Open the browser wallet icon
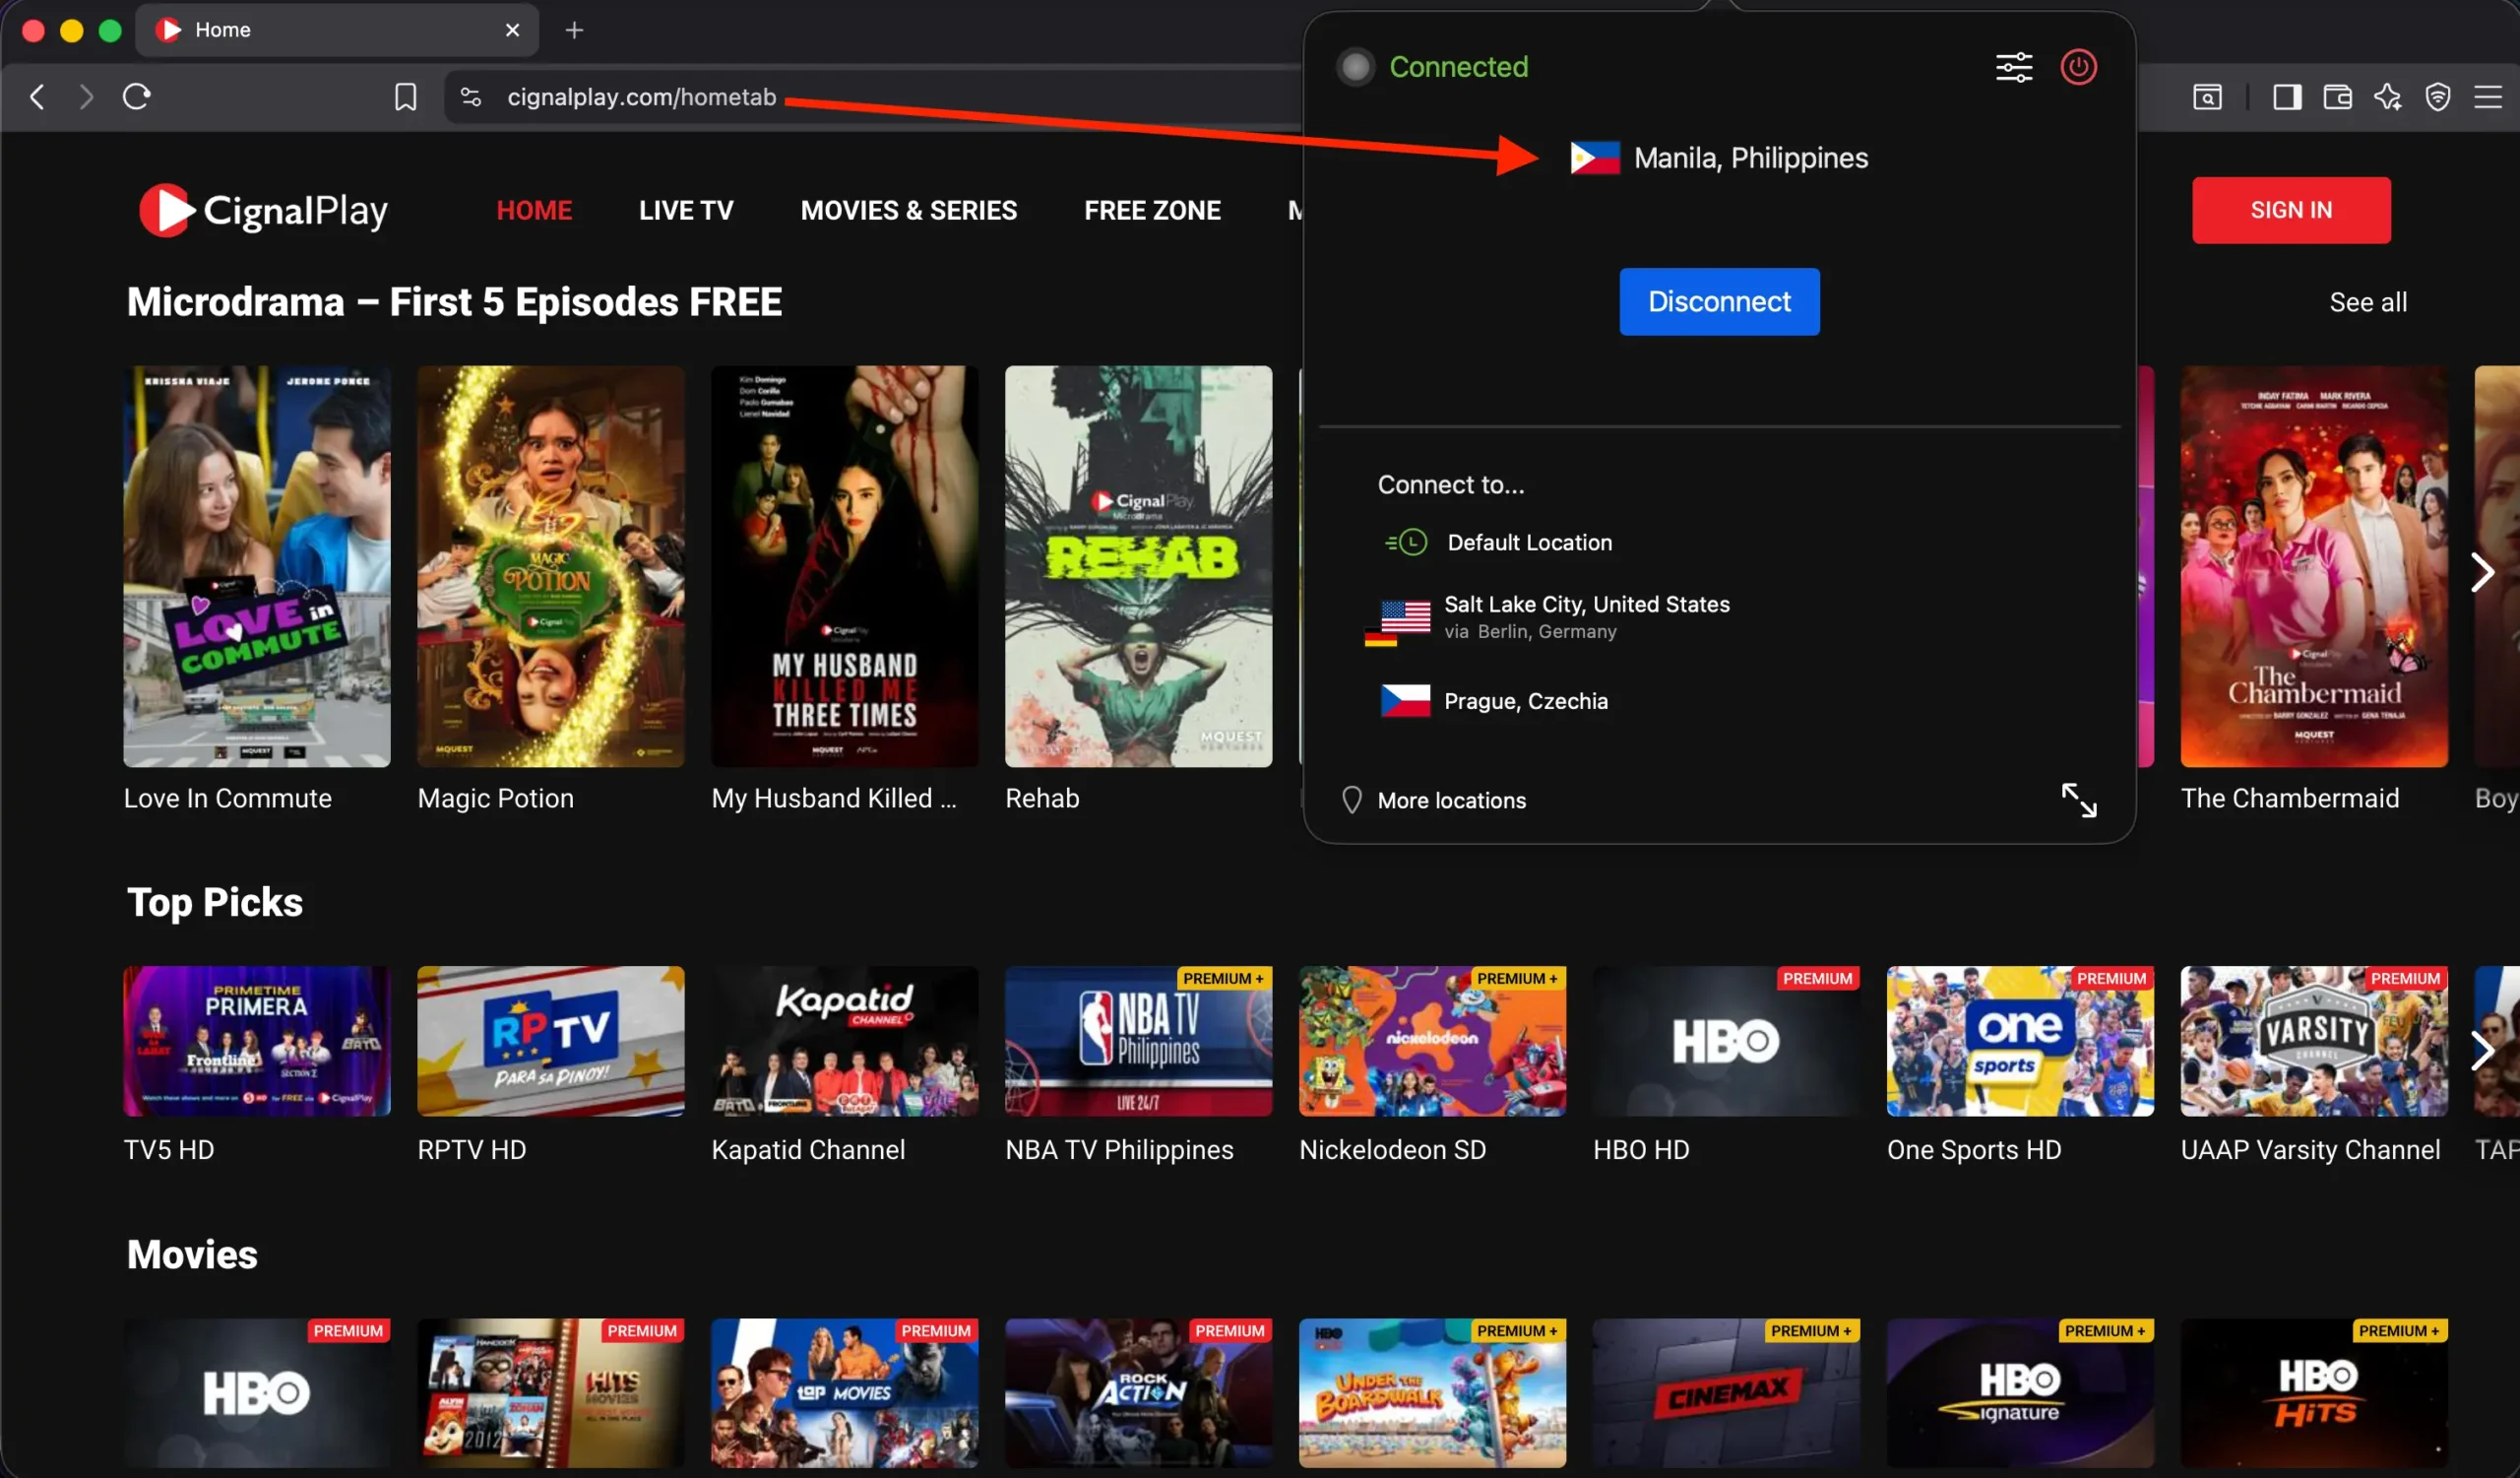The image size is (2520, 1478). coord(2337,96)
